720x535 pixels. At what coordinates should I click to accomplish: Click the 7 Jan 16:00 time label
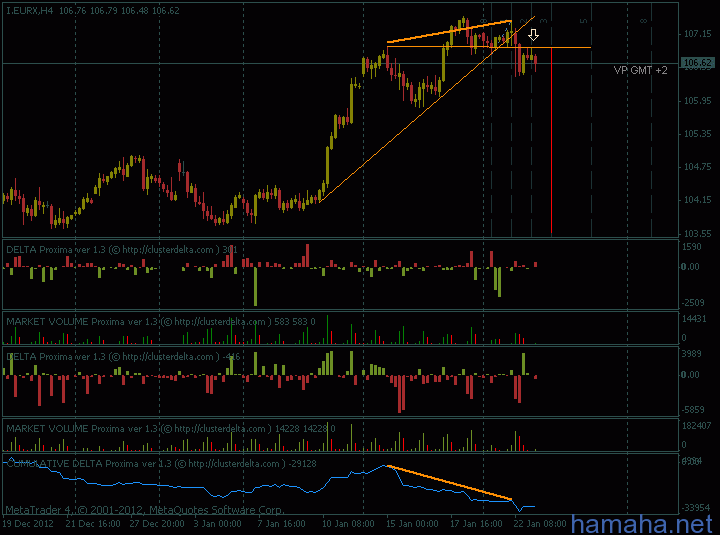pos(281,524)
